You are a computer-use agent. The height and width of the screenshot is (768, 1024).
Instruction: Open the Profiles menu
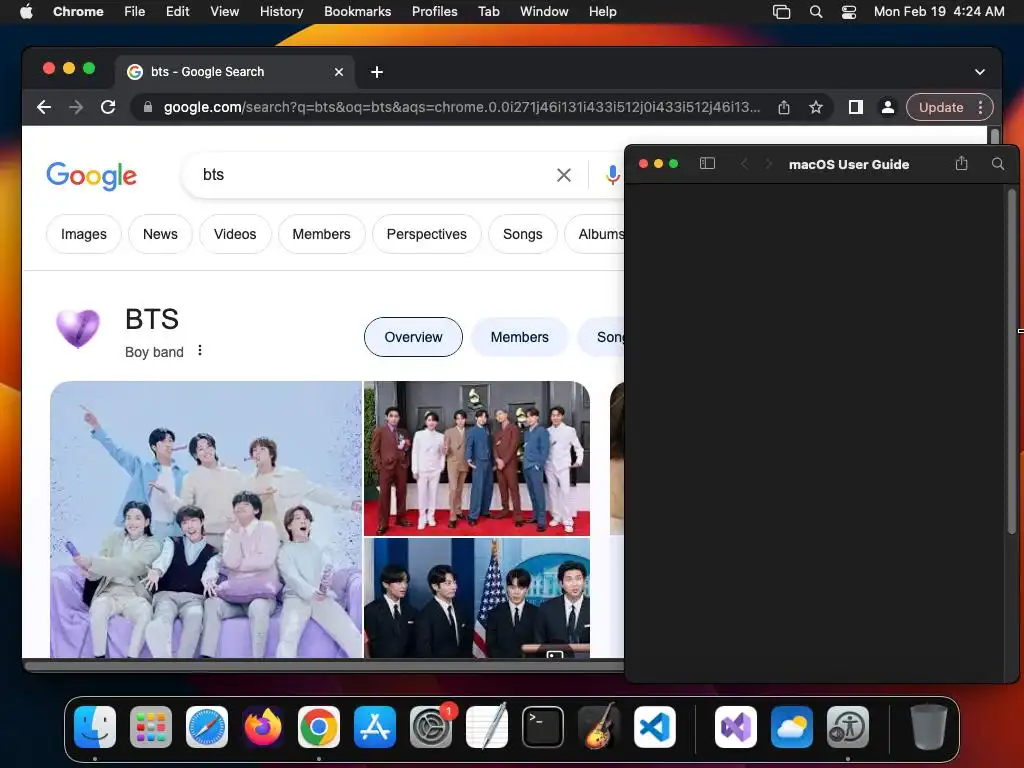434,12
